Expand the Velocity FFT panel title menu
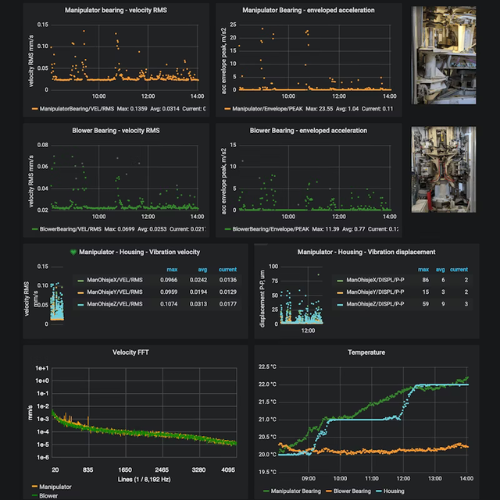 [x=131, y=352]
